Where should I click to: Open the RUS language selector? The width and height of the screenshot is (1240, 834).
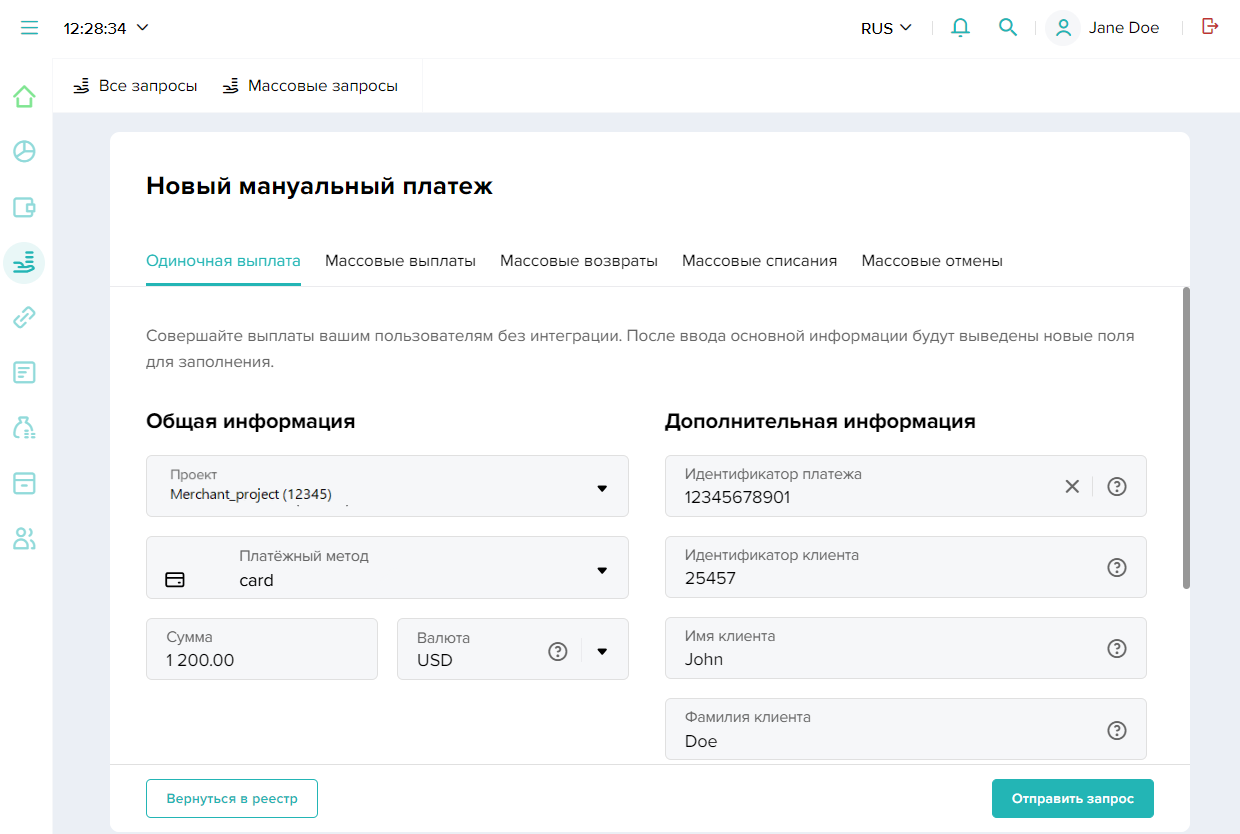tap(886, 28)
